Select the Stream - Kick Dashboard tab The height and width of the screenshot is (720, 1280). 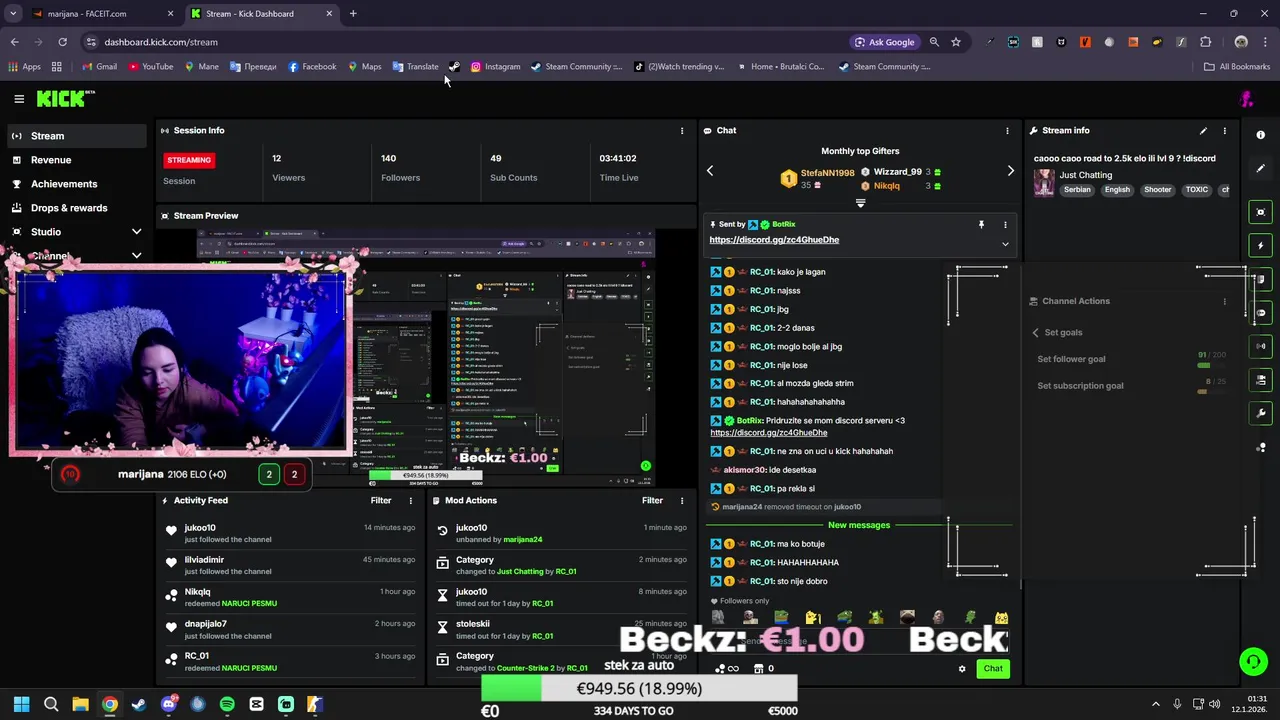point(262,14)
